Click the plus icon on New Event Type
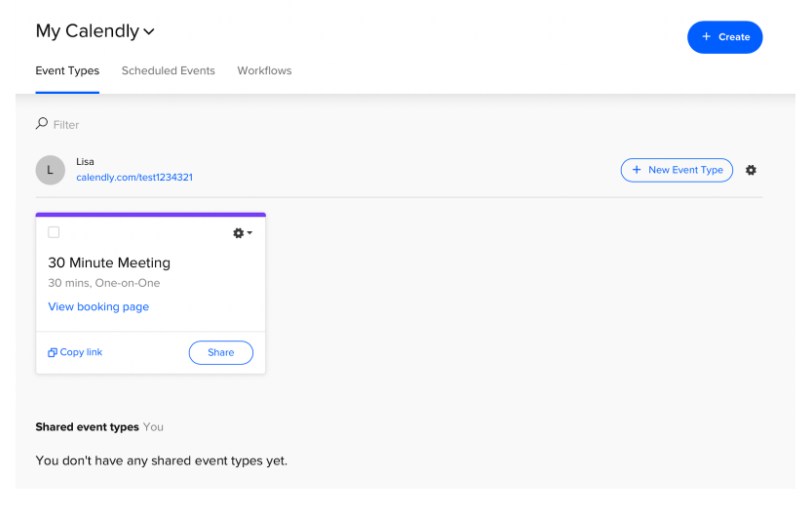This screenshot has width=812, height=511. (636, 170)
